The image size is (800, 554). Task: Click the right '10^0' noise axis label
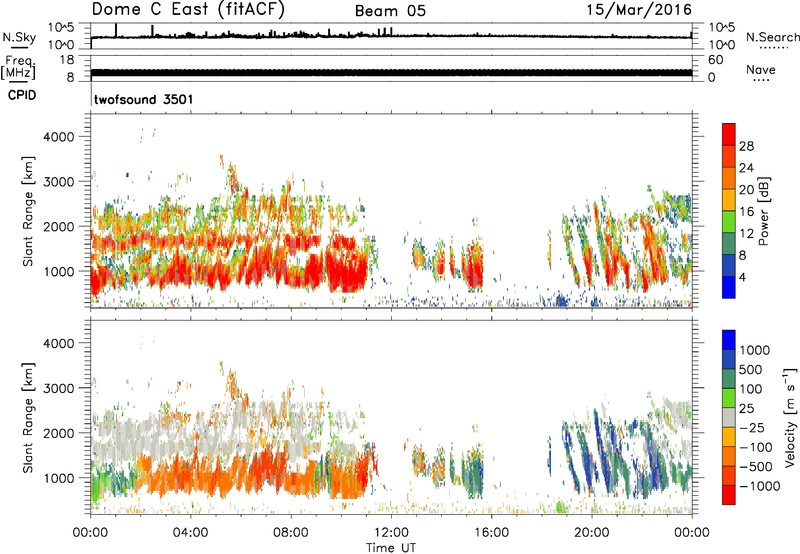click(722, 45)
